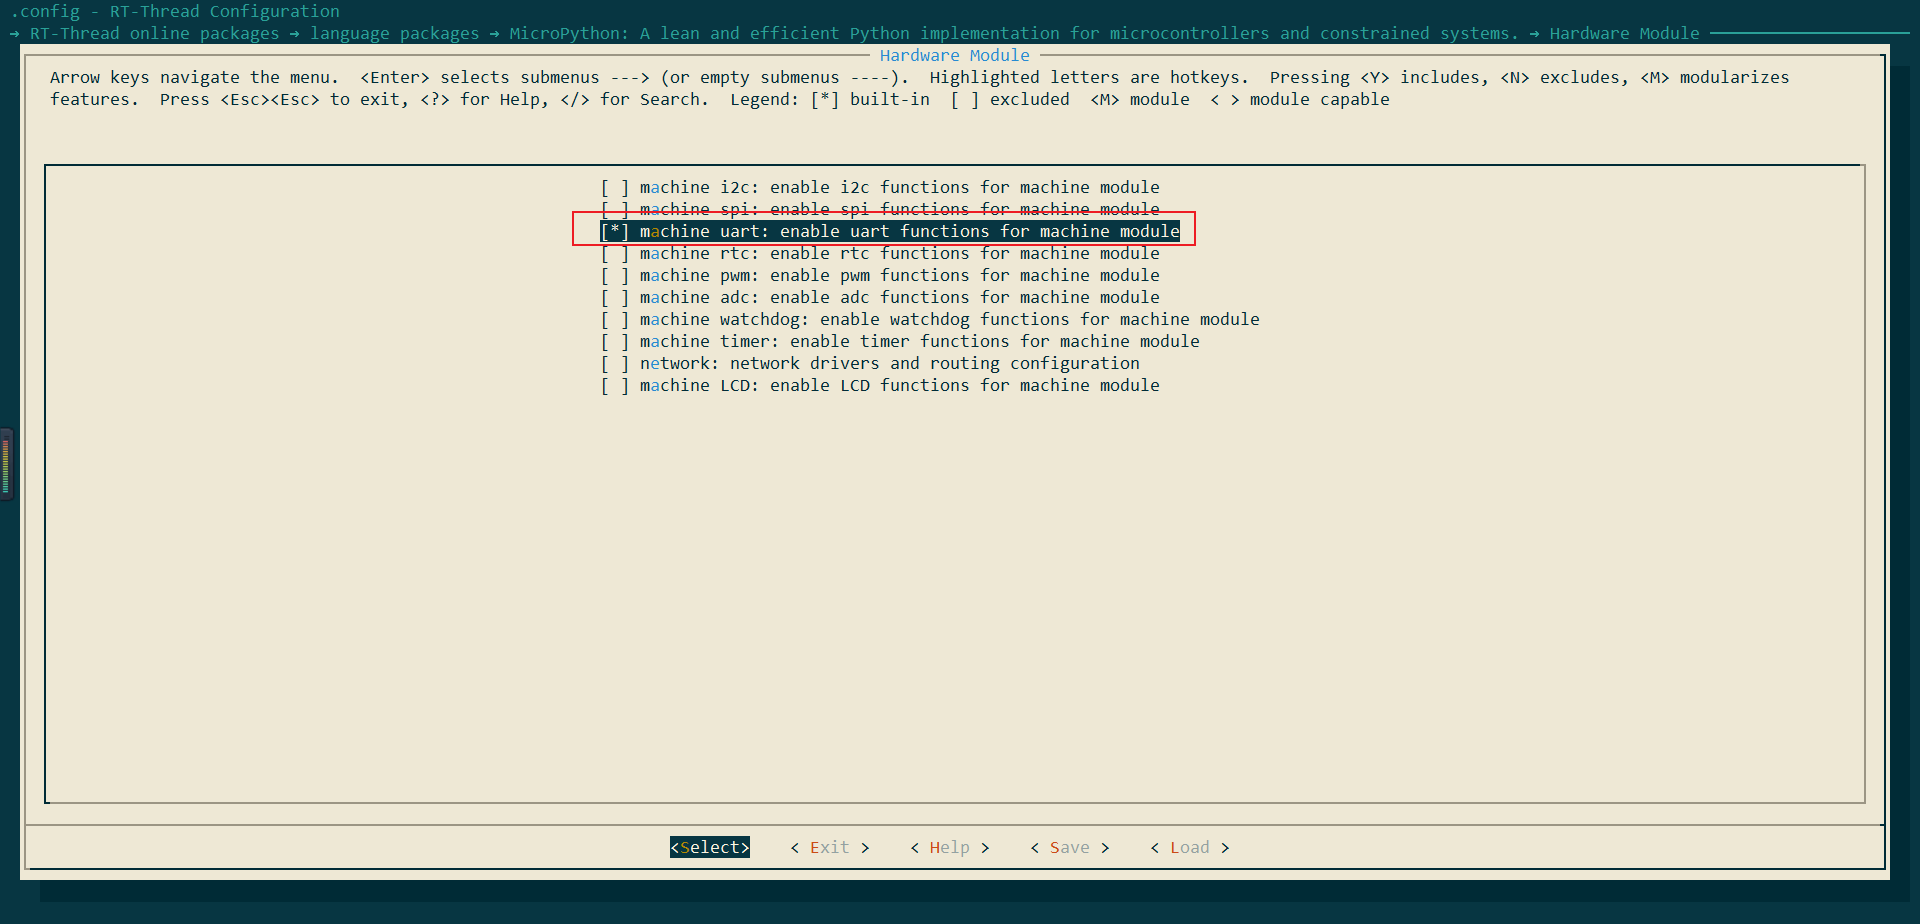
Task: Toggle machine i2c checkbox
Action: pos(614,187)
